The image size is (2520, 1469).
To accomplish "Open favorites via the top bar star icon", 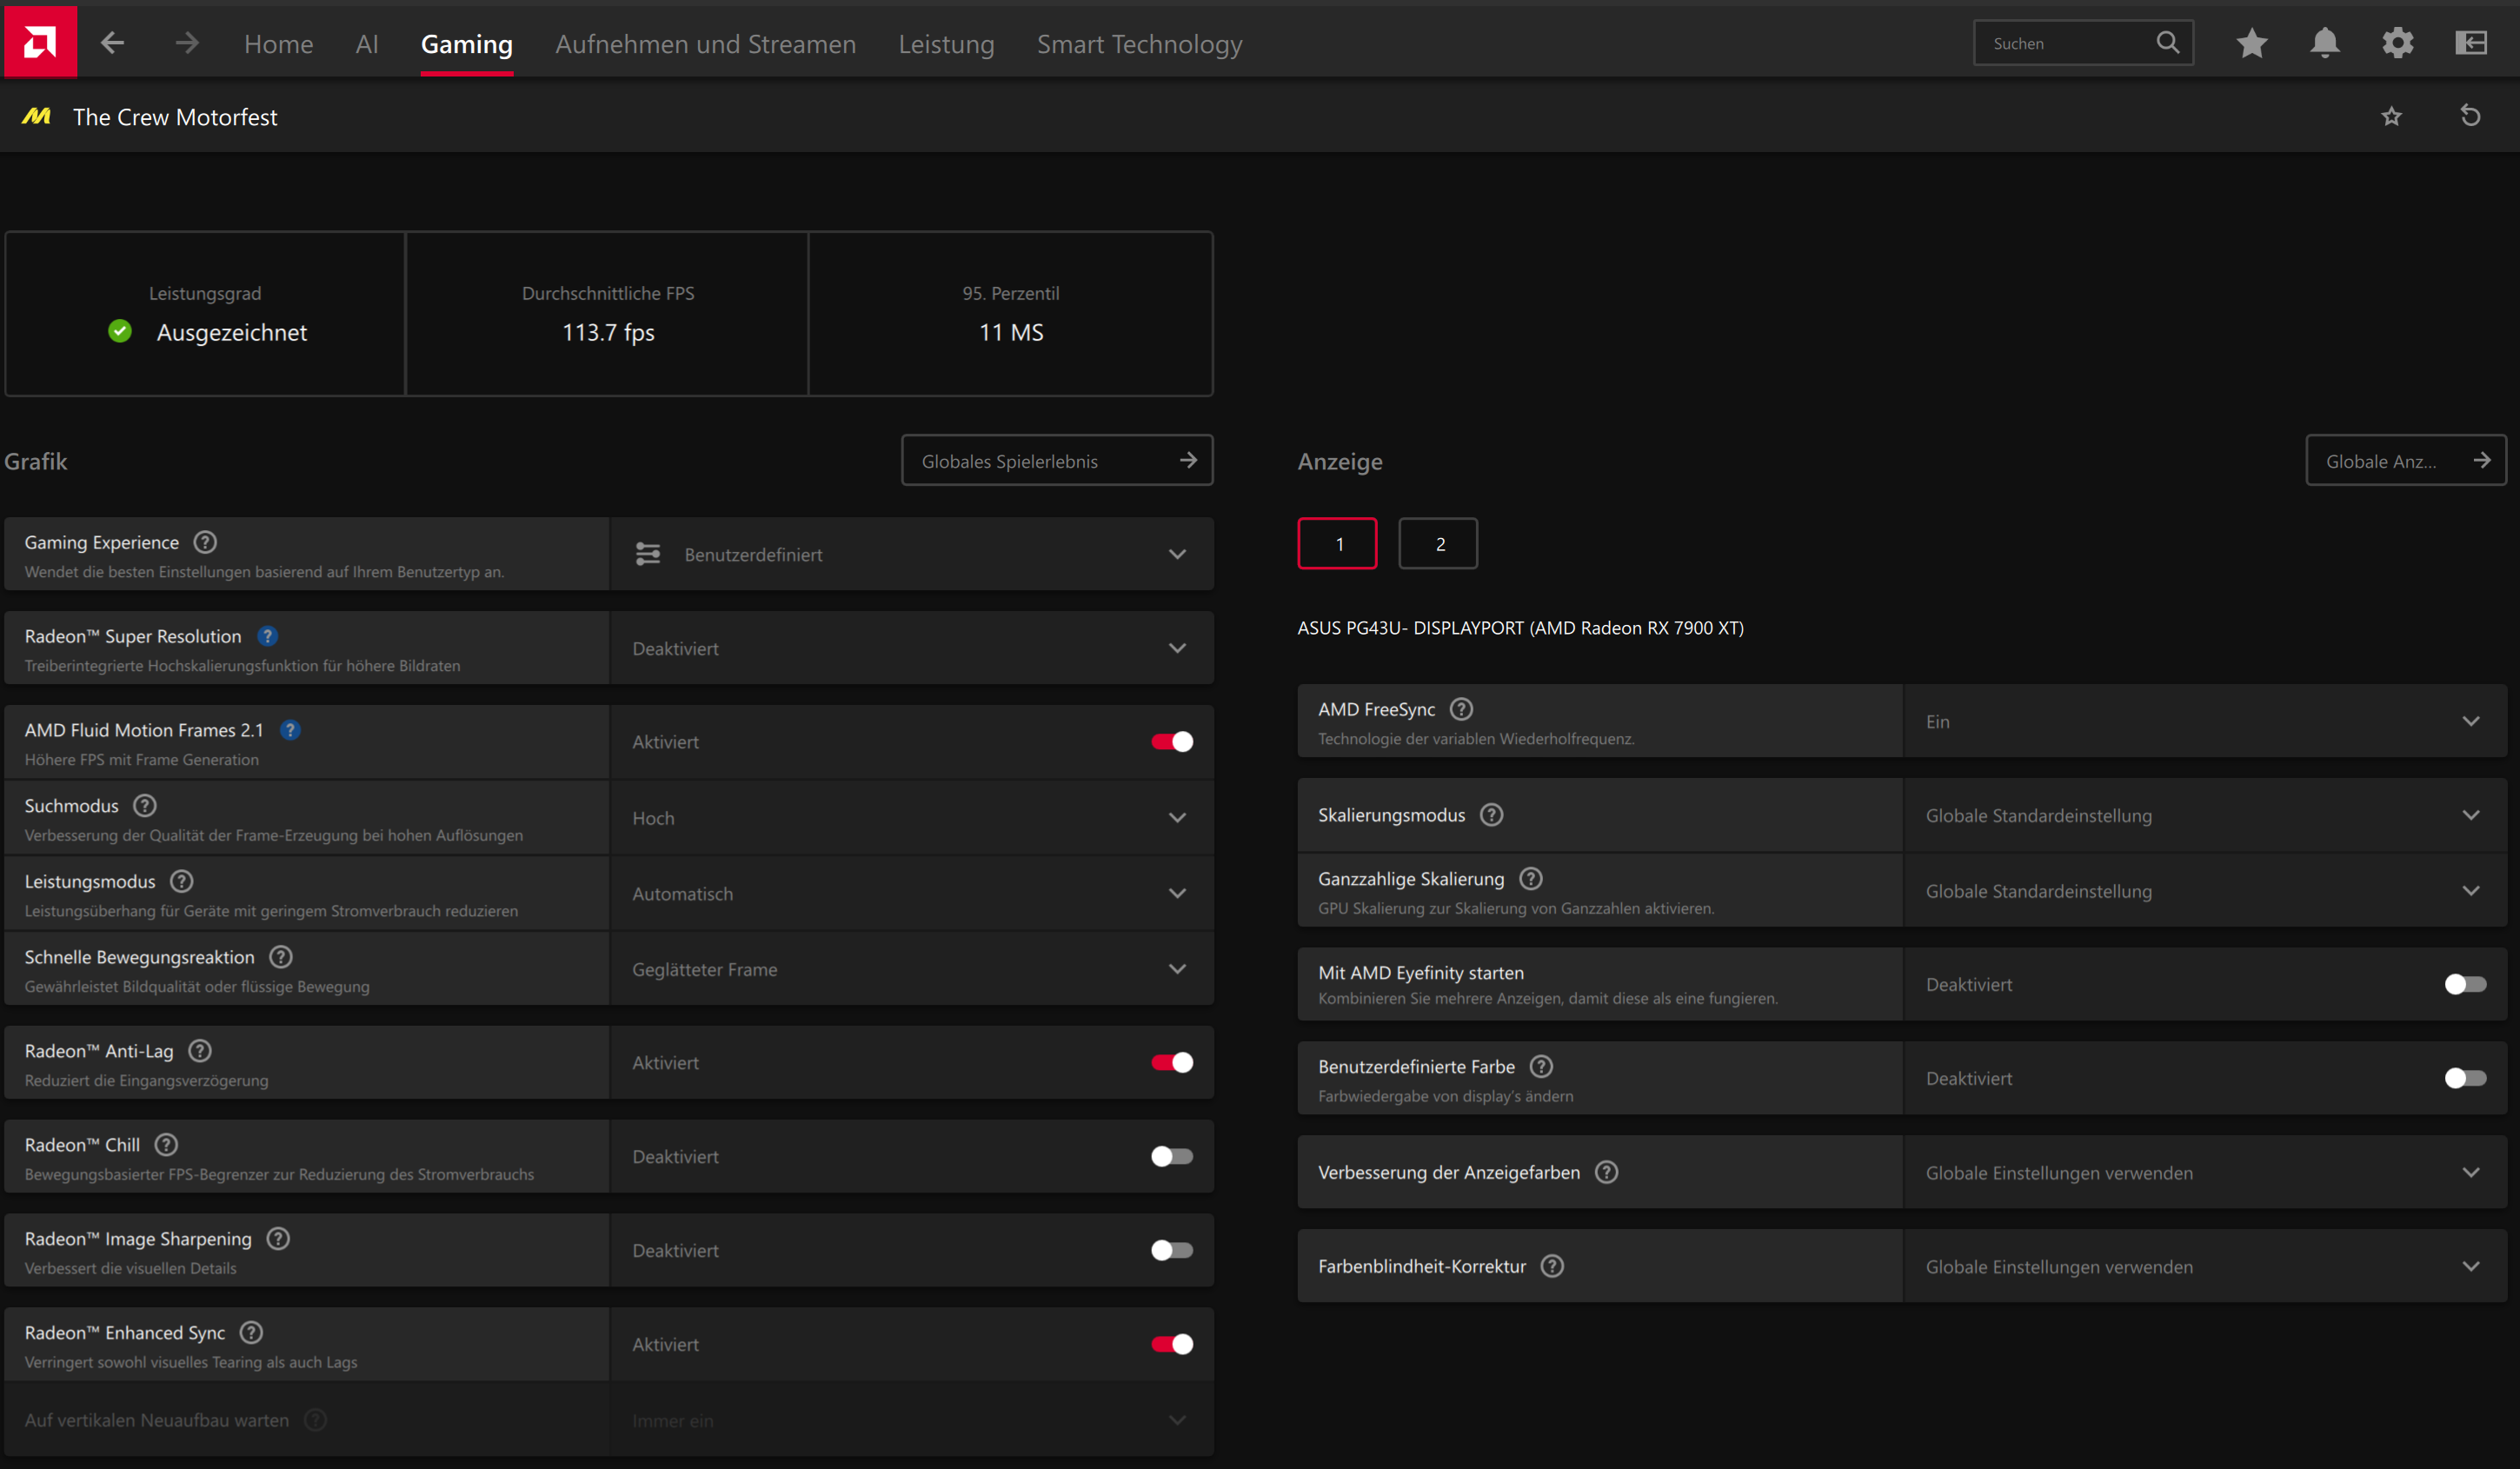I will pyautogui.click(x=2252, y=43).
